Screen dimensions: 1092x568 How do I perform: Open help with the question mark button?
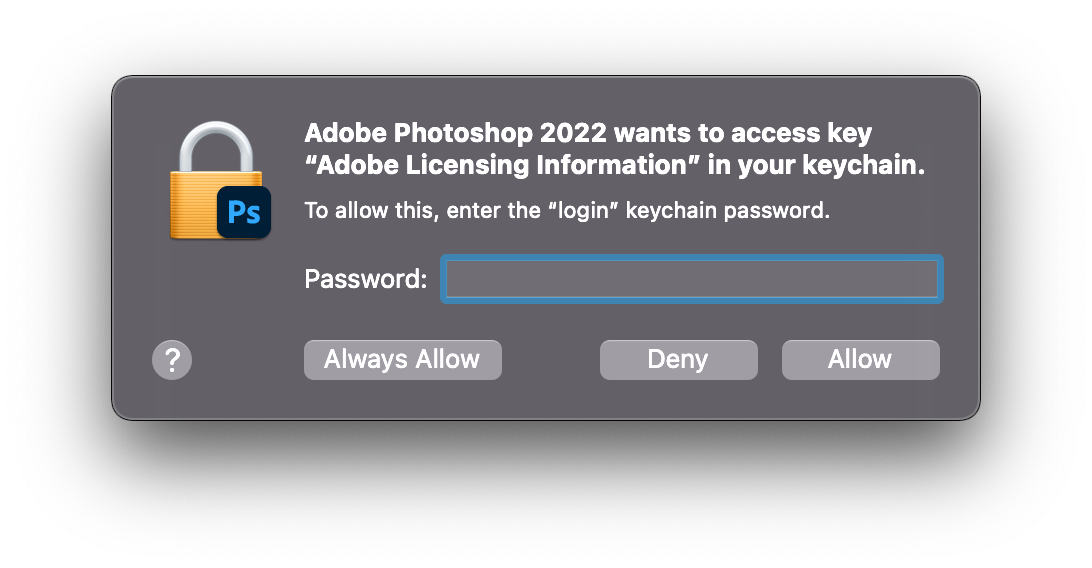(172, 360)
